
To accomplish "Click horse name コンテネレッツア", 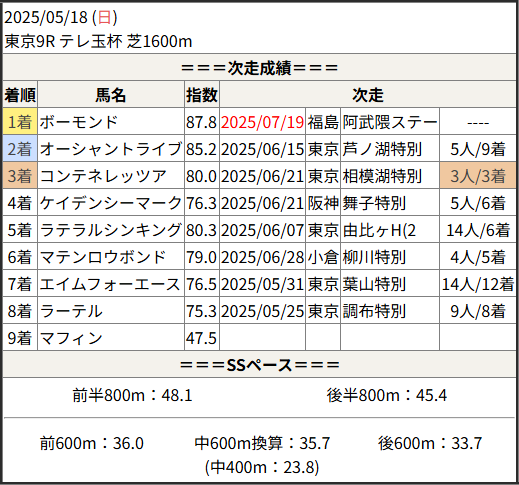I will (x=103, y=176).
